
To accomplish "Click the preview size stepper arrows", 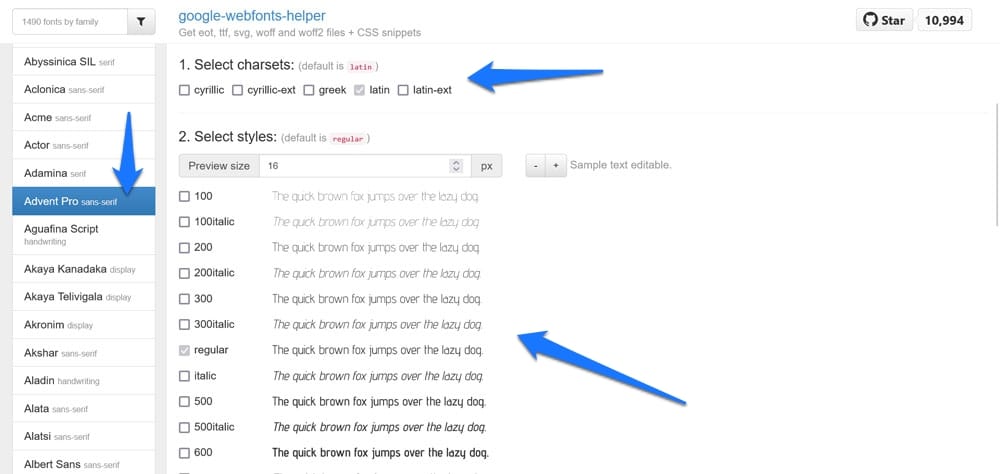I will click(x=457, y=166).
